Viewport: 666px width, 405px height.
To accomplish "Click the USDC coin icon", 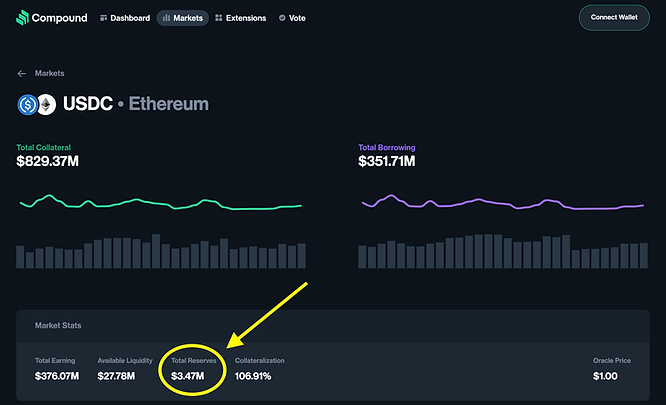I will click(x=28, y=104).
